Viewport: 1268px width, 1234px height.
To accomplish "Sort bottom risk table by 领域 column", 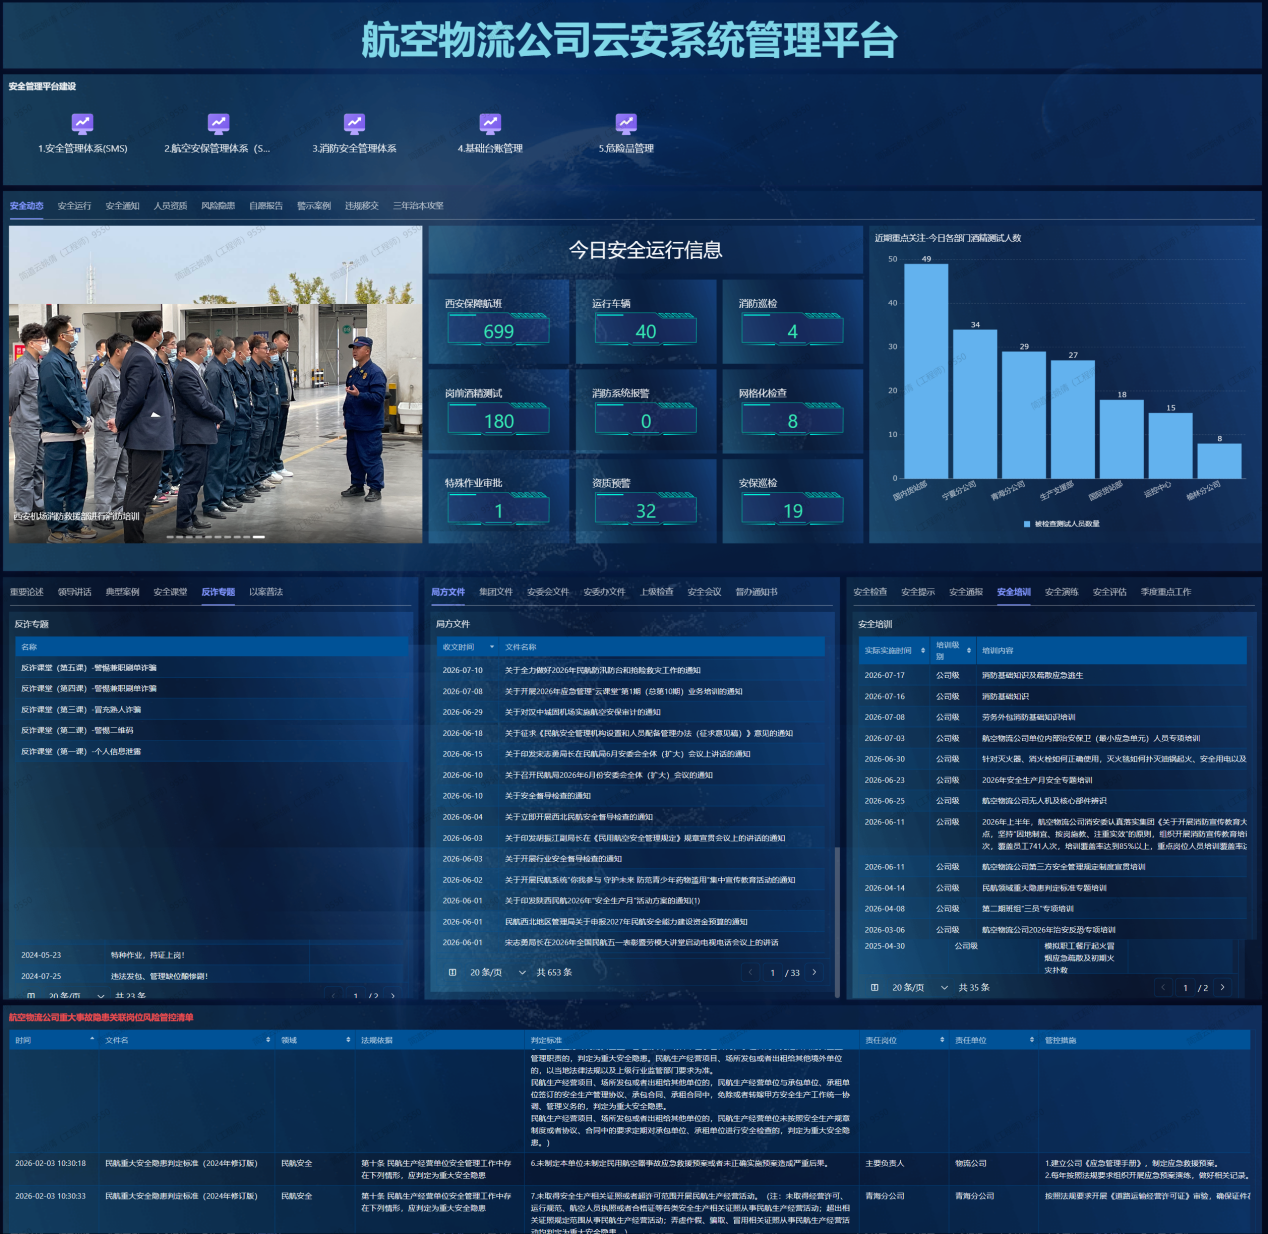I will point(348,1040).
